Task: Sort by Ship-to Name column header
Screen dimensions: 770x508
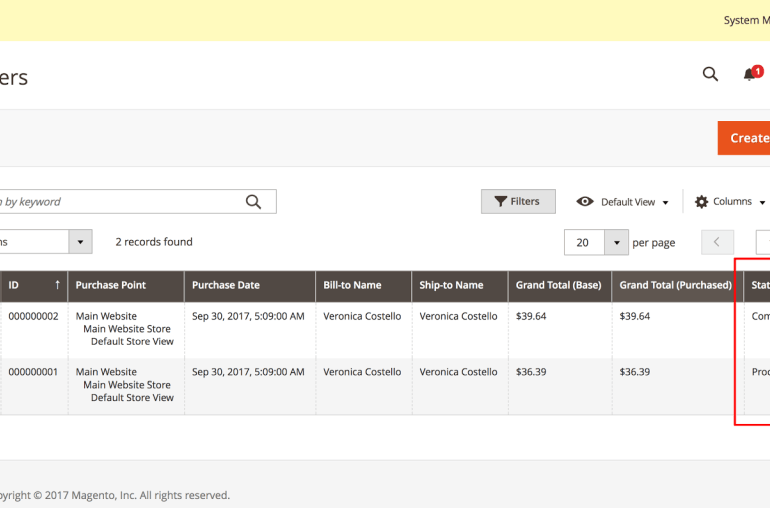Action: [460, 285]
